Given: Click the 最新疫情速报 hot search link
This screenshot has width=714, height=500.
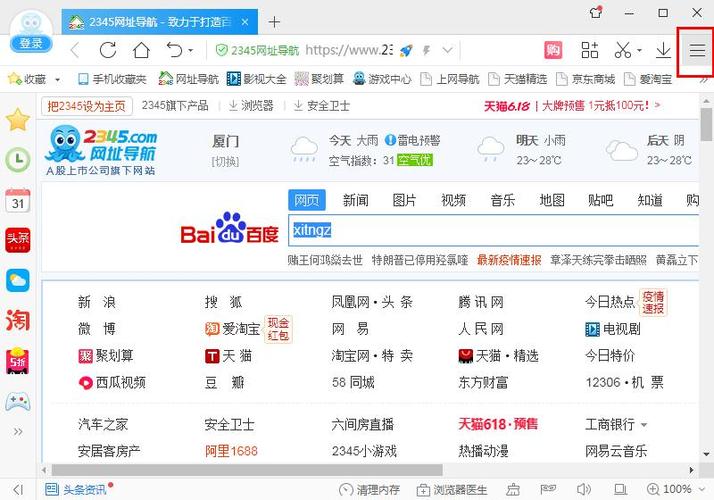Looking at the screenshot, I should (x=509, y=260).
